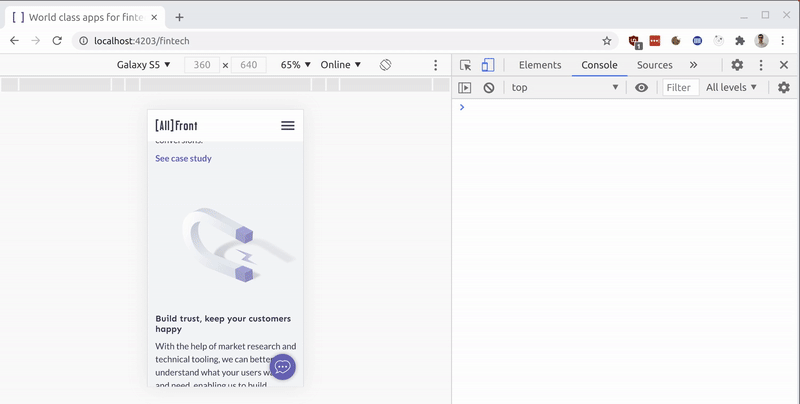Open the red extension icon in toolbar
The width and height of the screenshot is (800, 404).
(x=655, y=41)
